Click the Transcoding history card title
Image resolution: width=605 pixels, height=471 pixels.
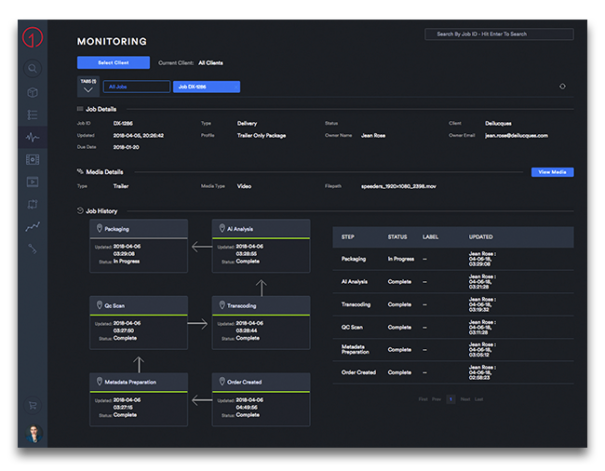(x=242, y=306)
